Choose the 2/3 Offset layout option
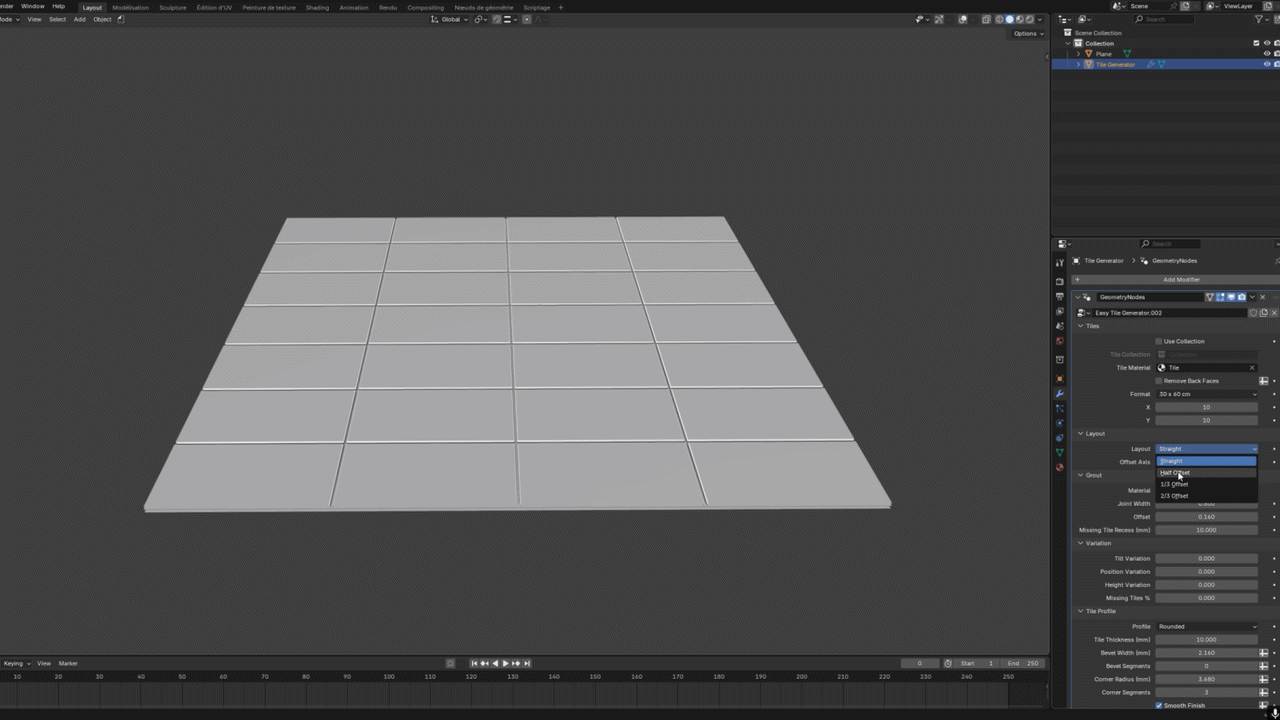The width and height of the screenshot is (1280, 720). tap(1206, 496)
